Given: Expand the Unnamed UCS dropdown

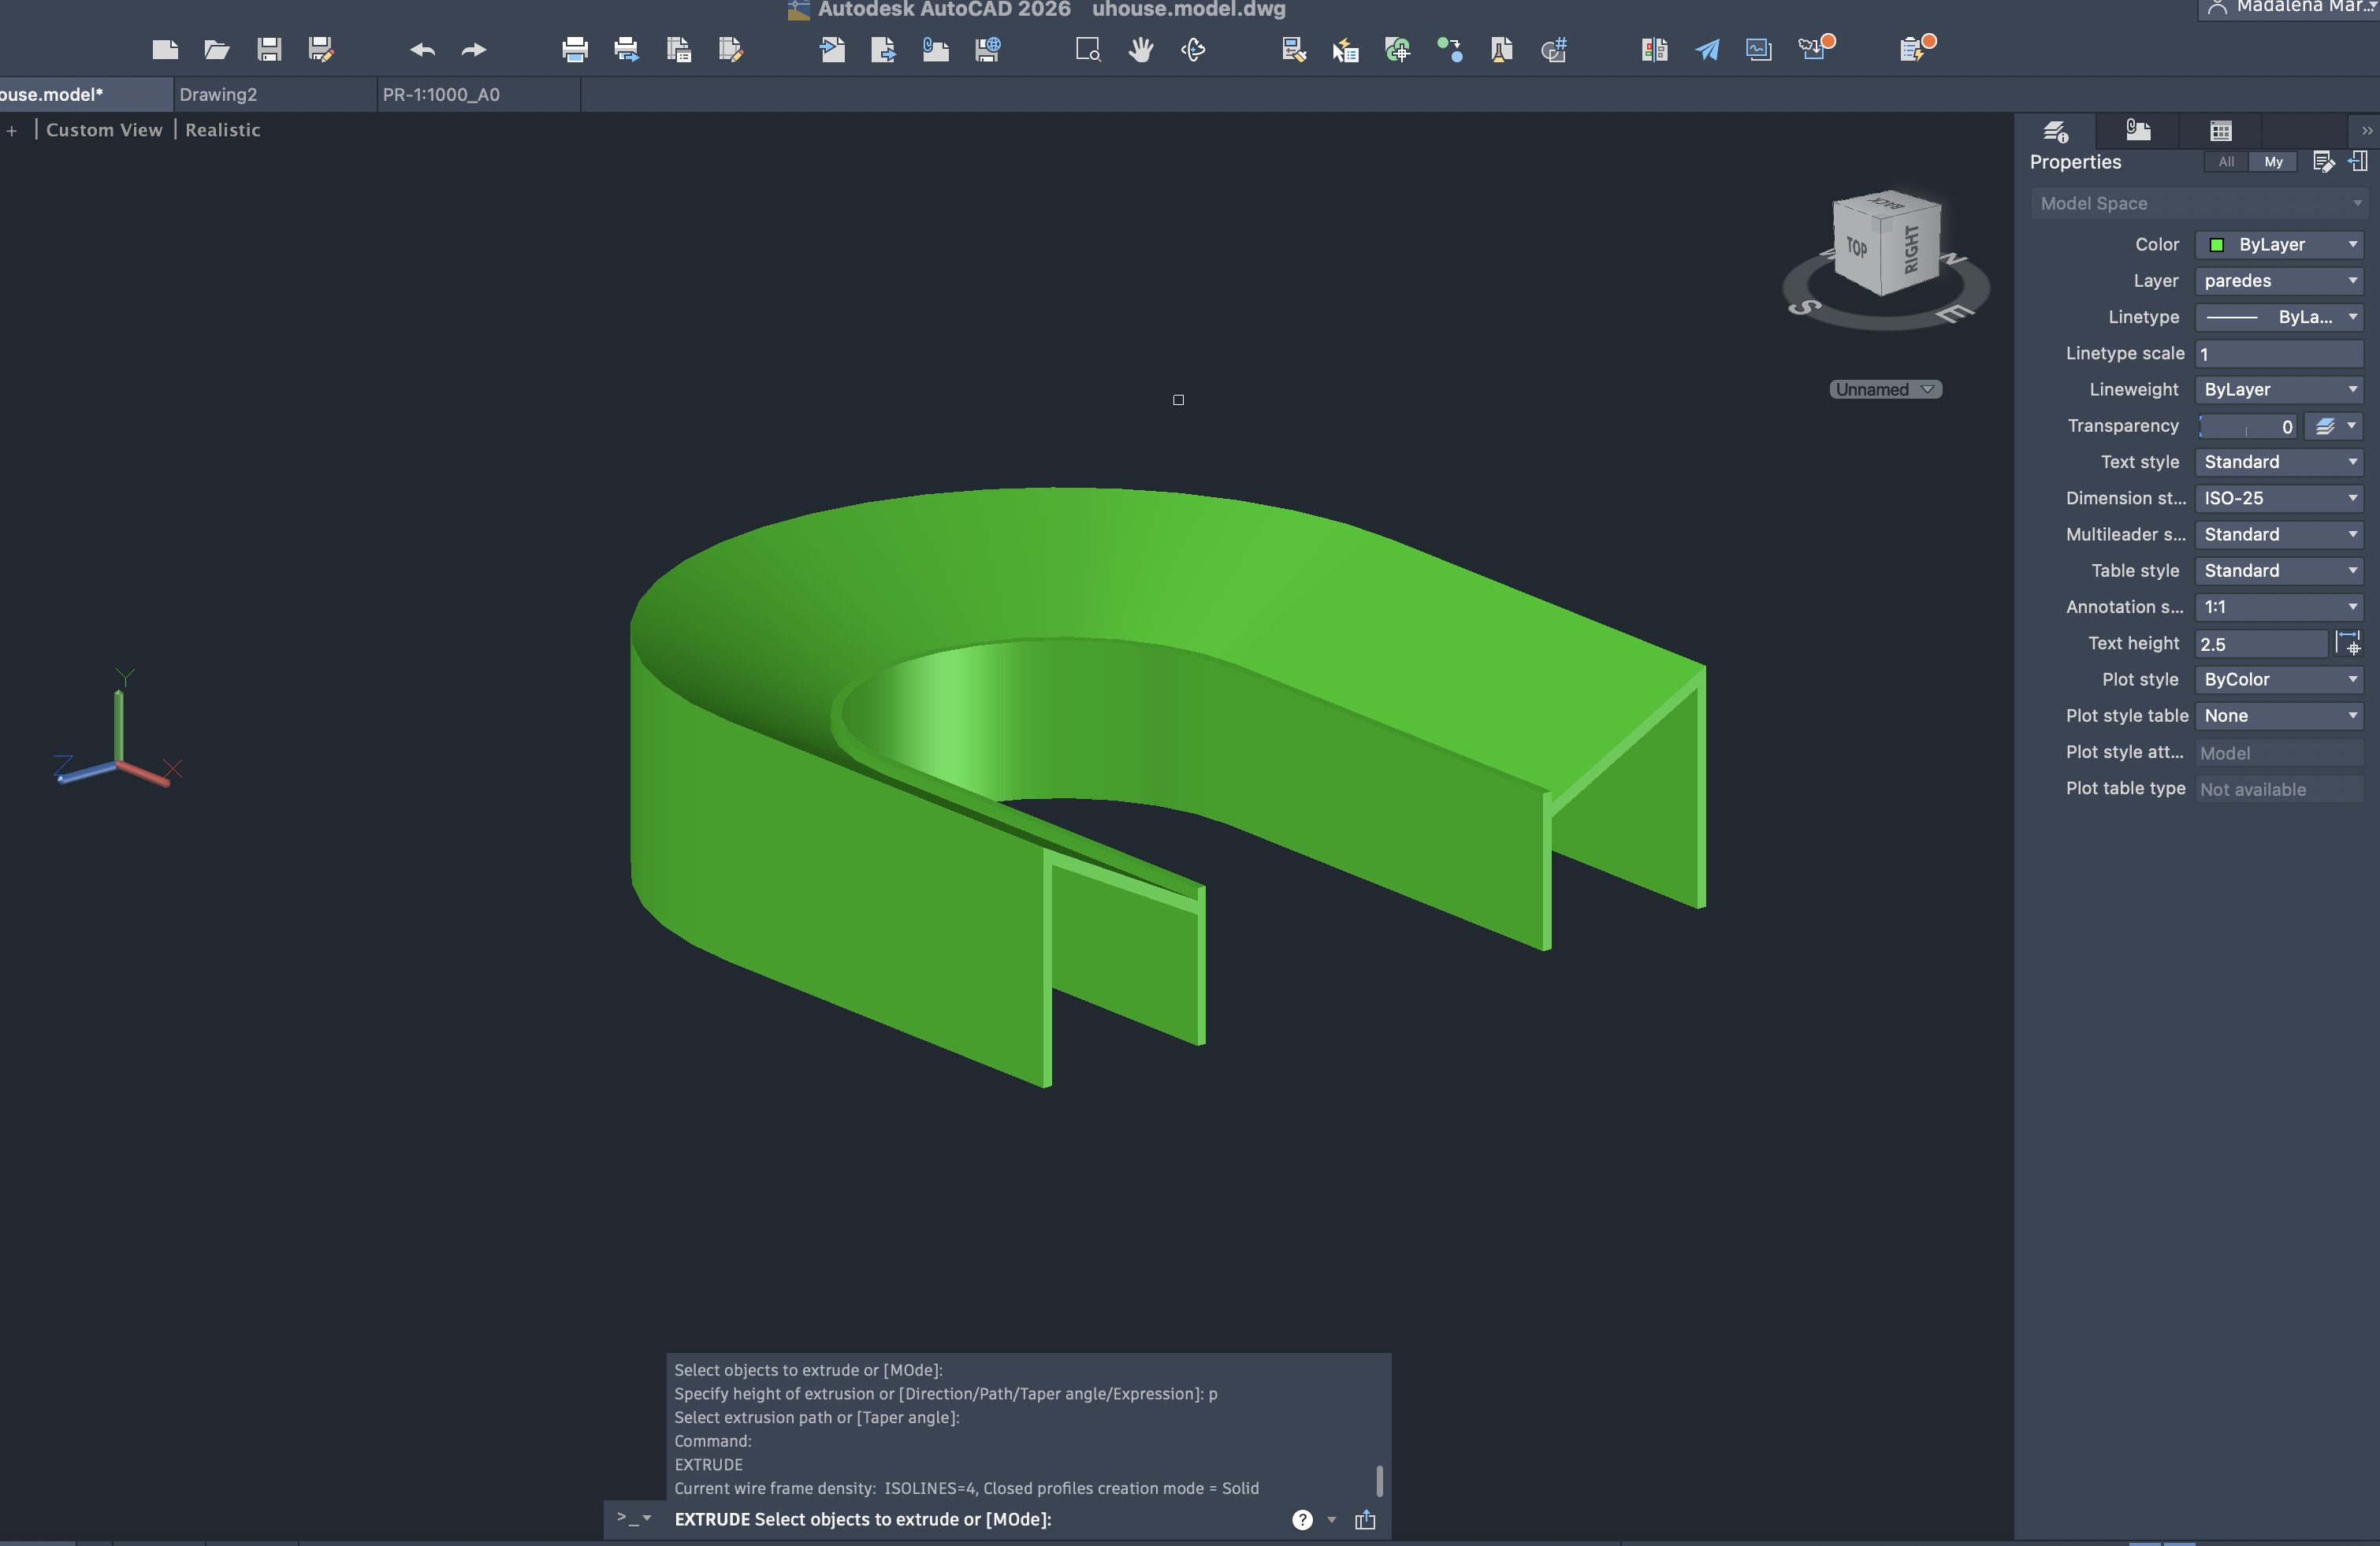Looking at the screenshot, I should pos(1885,390).
